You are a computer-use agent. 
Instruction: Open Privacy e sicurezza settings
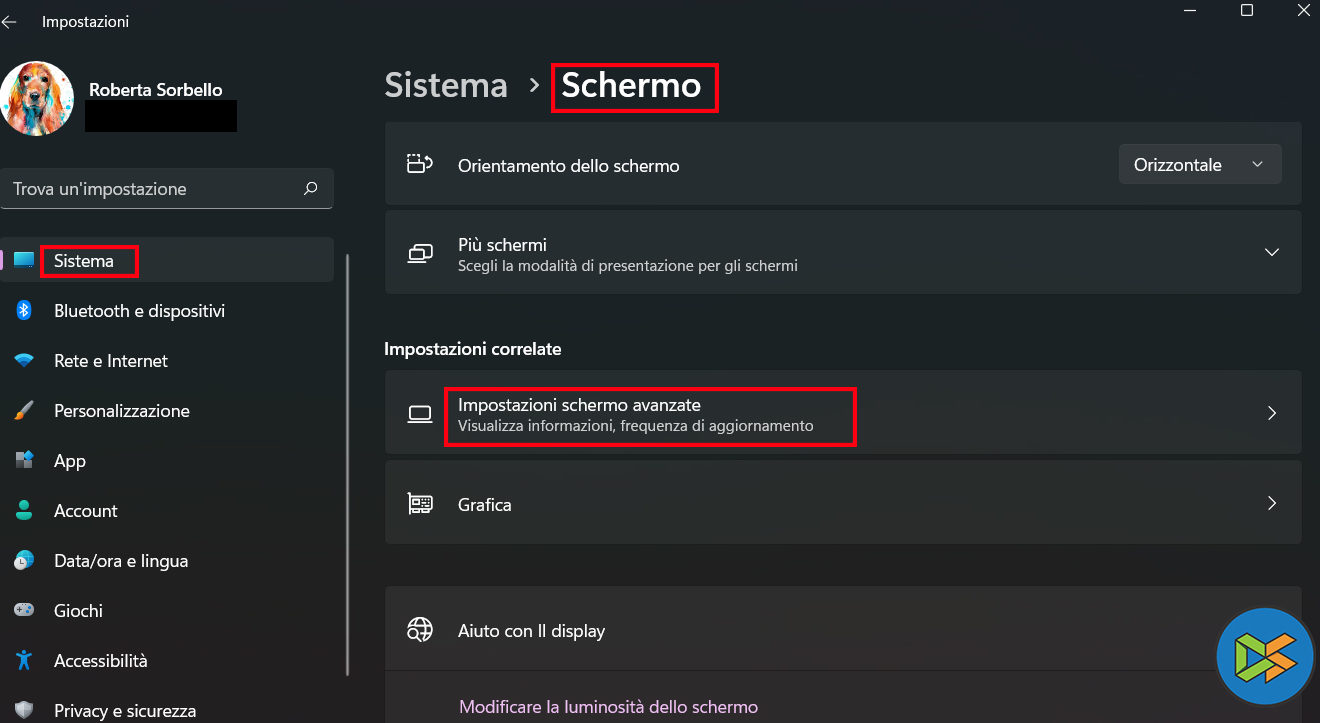pyautogui.click(x=125, y=711)
